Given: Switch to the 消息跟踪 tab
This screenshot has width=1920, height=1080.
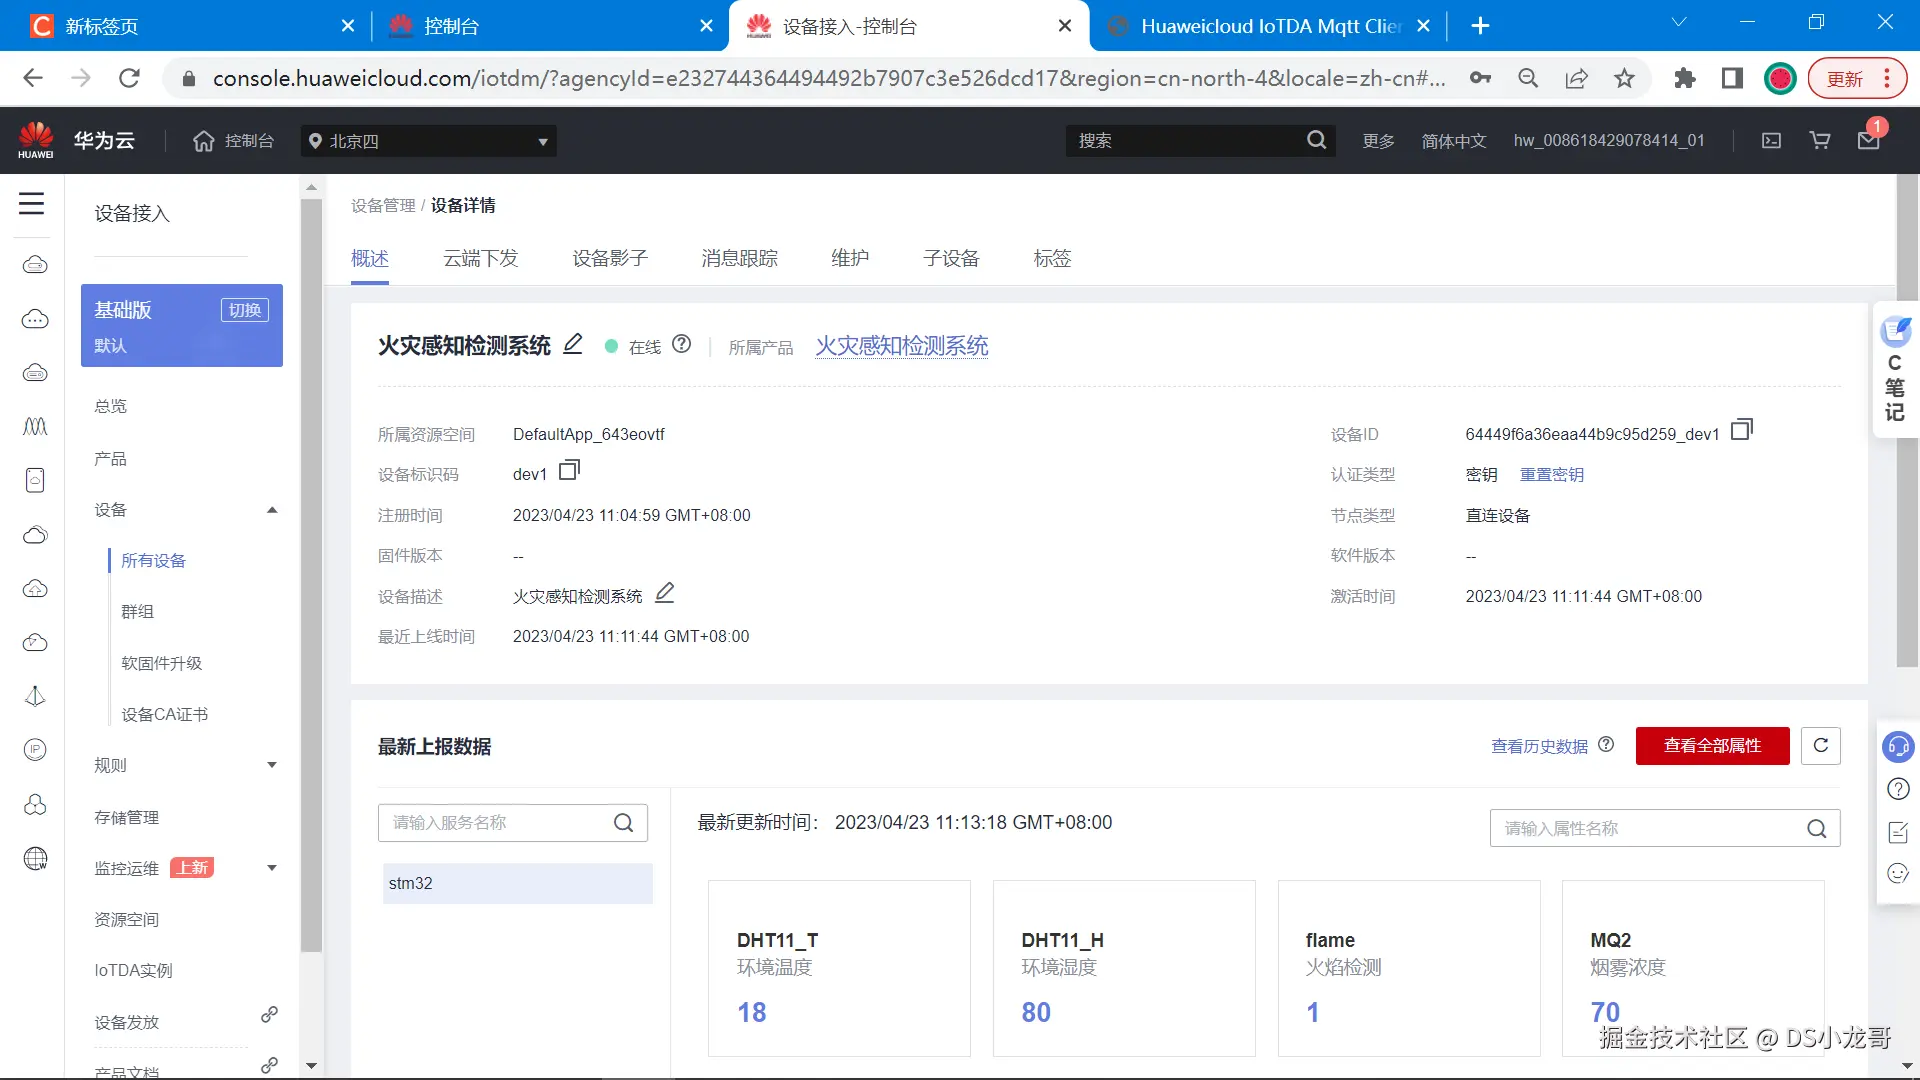Looking at the screenshot, I should (739, 259).
